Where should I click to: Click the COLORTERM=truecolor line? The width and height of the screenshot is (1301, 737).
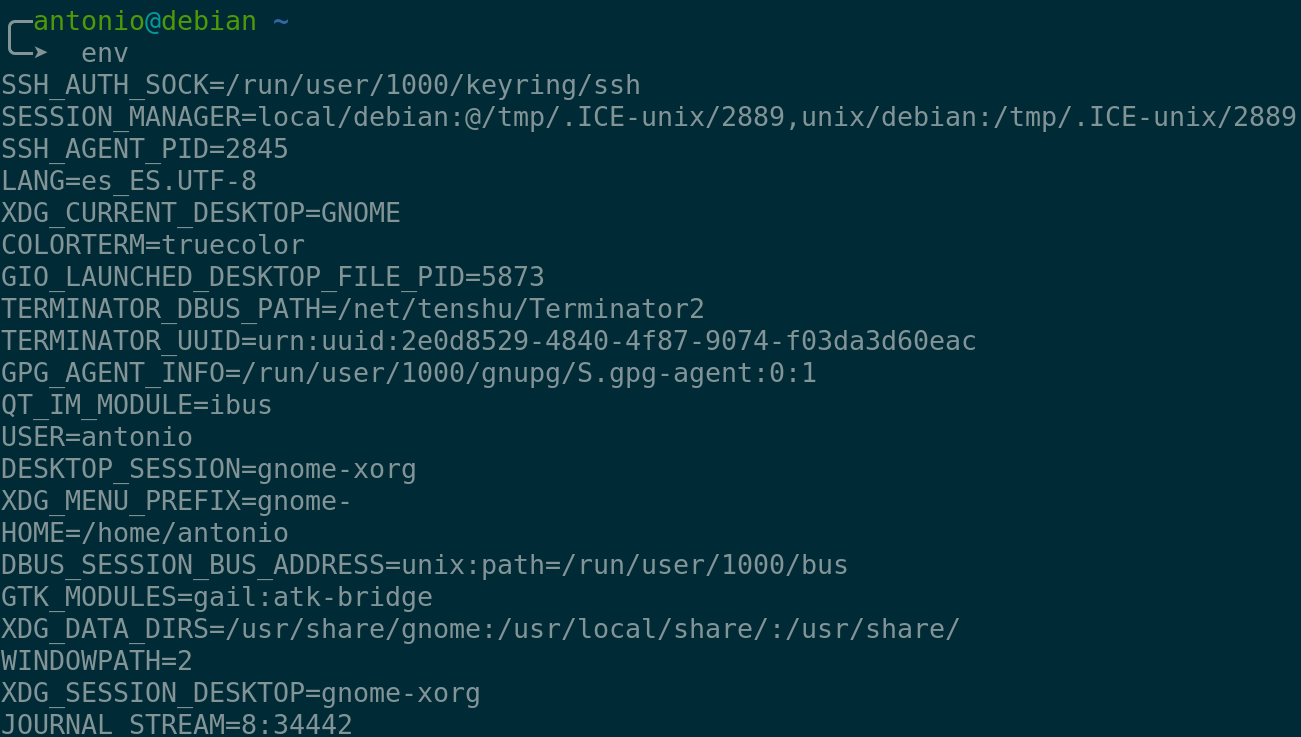152,245
